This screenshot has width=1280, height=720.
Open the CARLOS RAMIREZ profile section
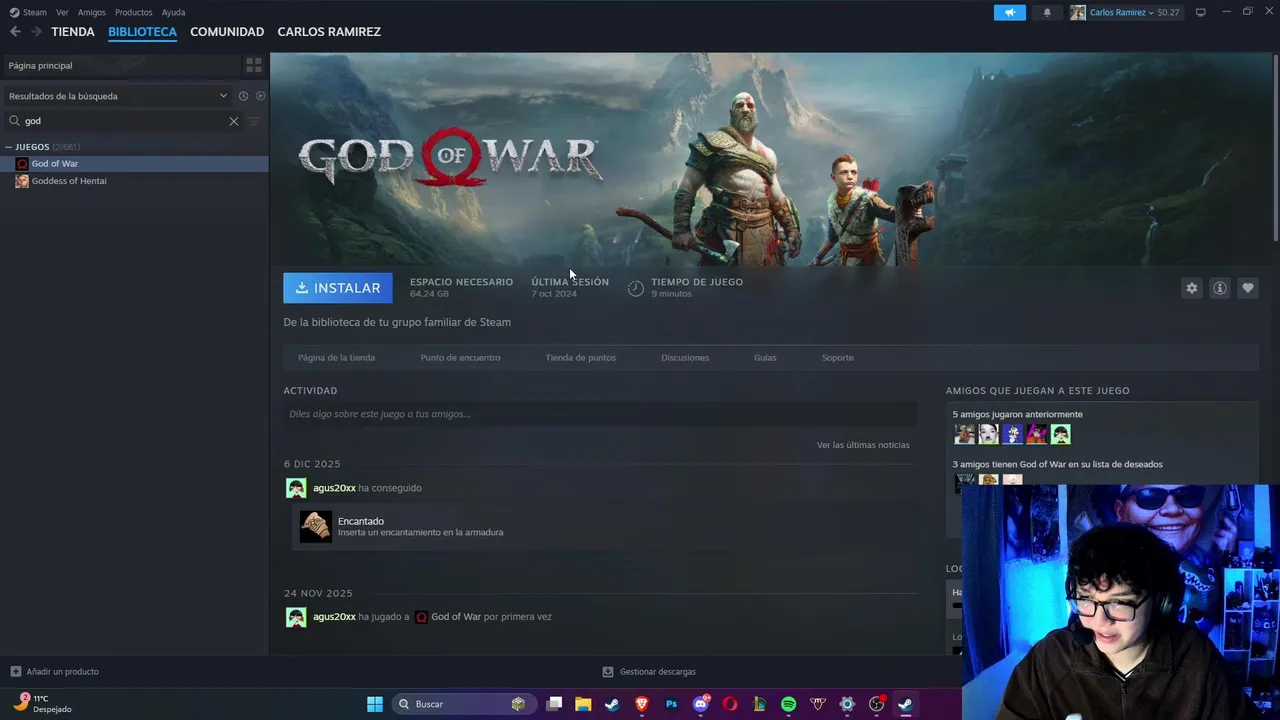329,32
